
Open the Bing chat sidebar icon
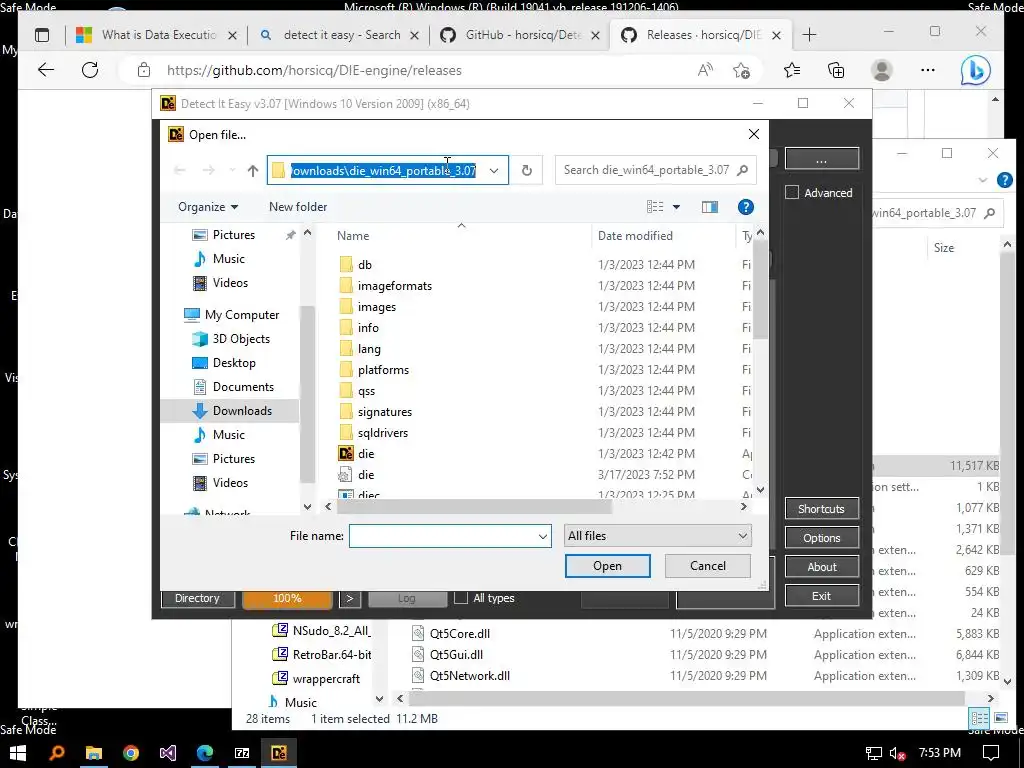coord(975,70)
